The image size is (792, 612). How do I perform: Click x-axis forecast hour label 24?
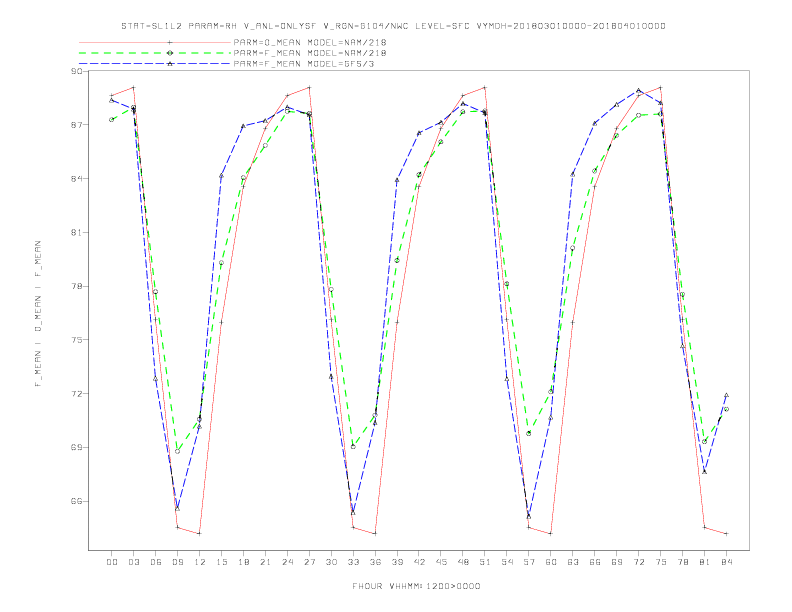(287, 562)
